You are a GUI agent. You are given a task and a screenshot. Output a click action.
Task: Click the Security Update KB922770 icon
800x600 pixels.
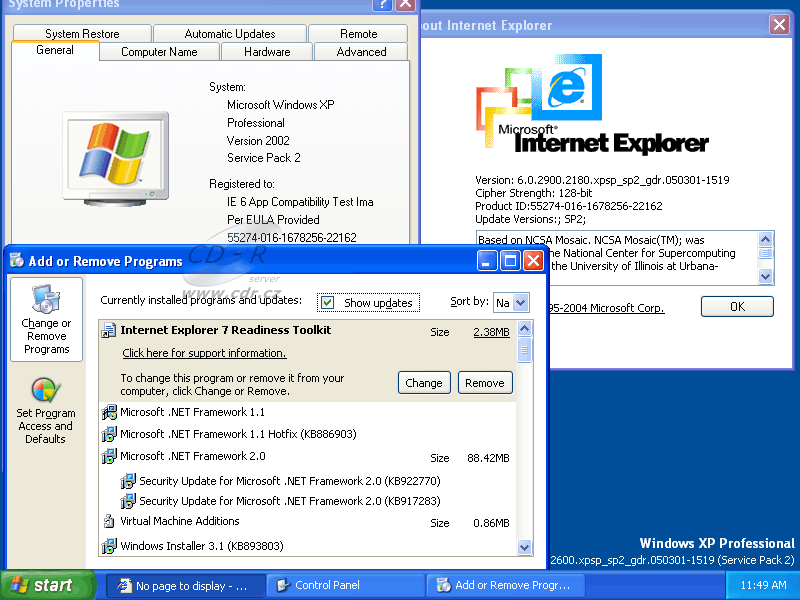pos(128,481)
